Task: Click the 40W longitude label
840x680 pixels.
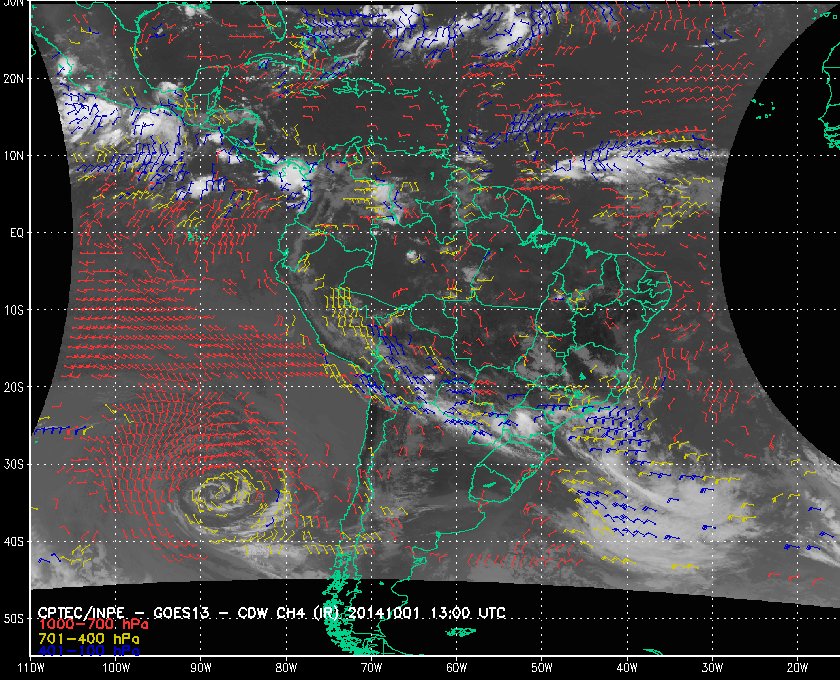Action: (x=627, y=668)
